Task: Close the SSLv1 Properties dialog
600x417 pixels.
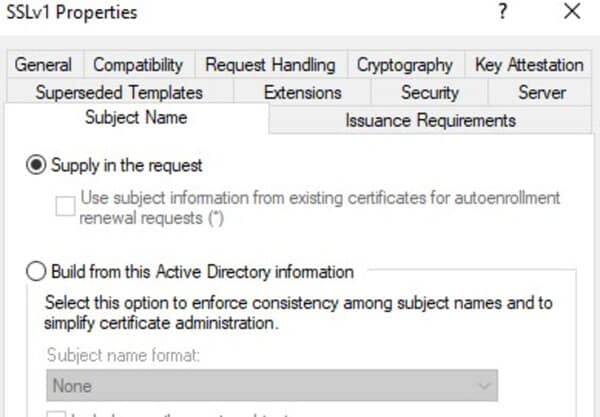Action: (572, 13)
